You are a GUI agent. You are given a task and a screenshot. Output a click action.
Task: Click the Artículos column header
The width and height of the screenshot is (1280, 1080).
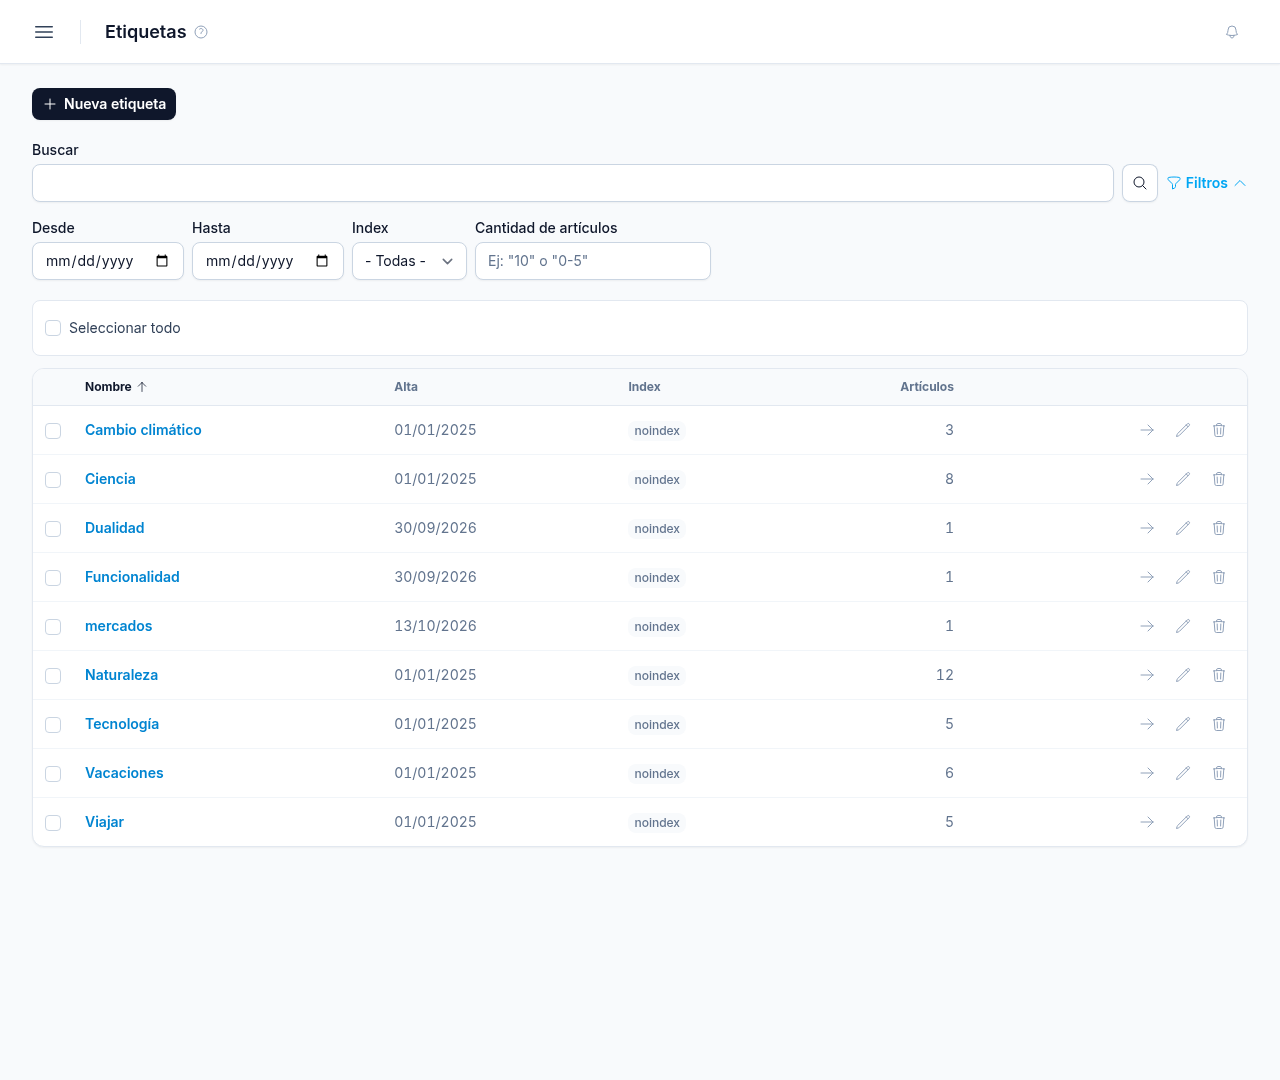pos(927,387)
